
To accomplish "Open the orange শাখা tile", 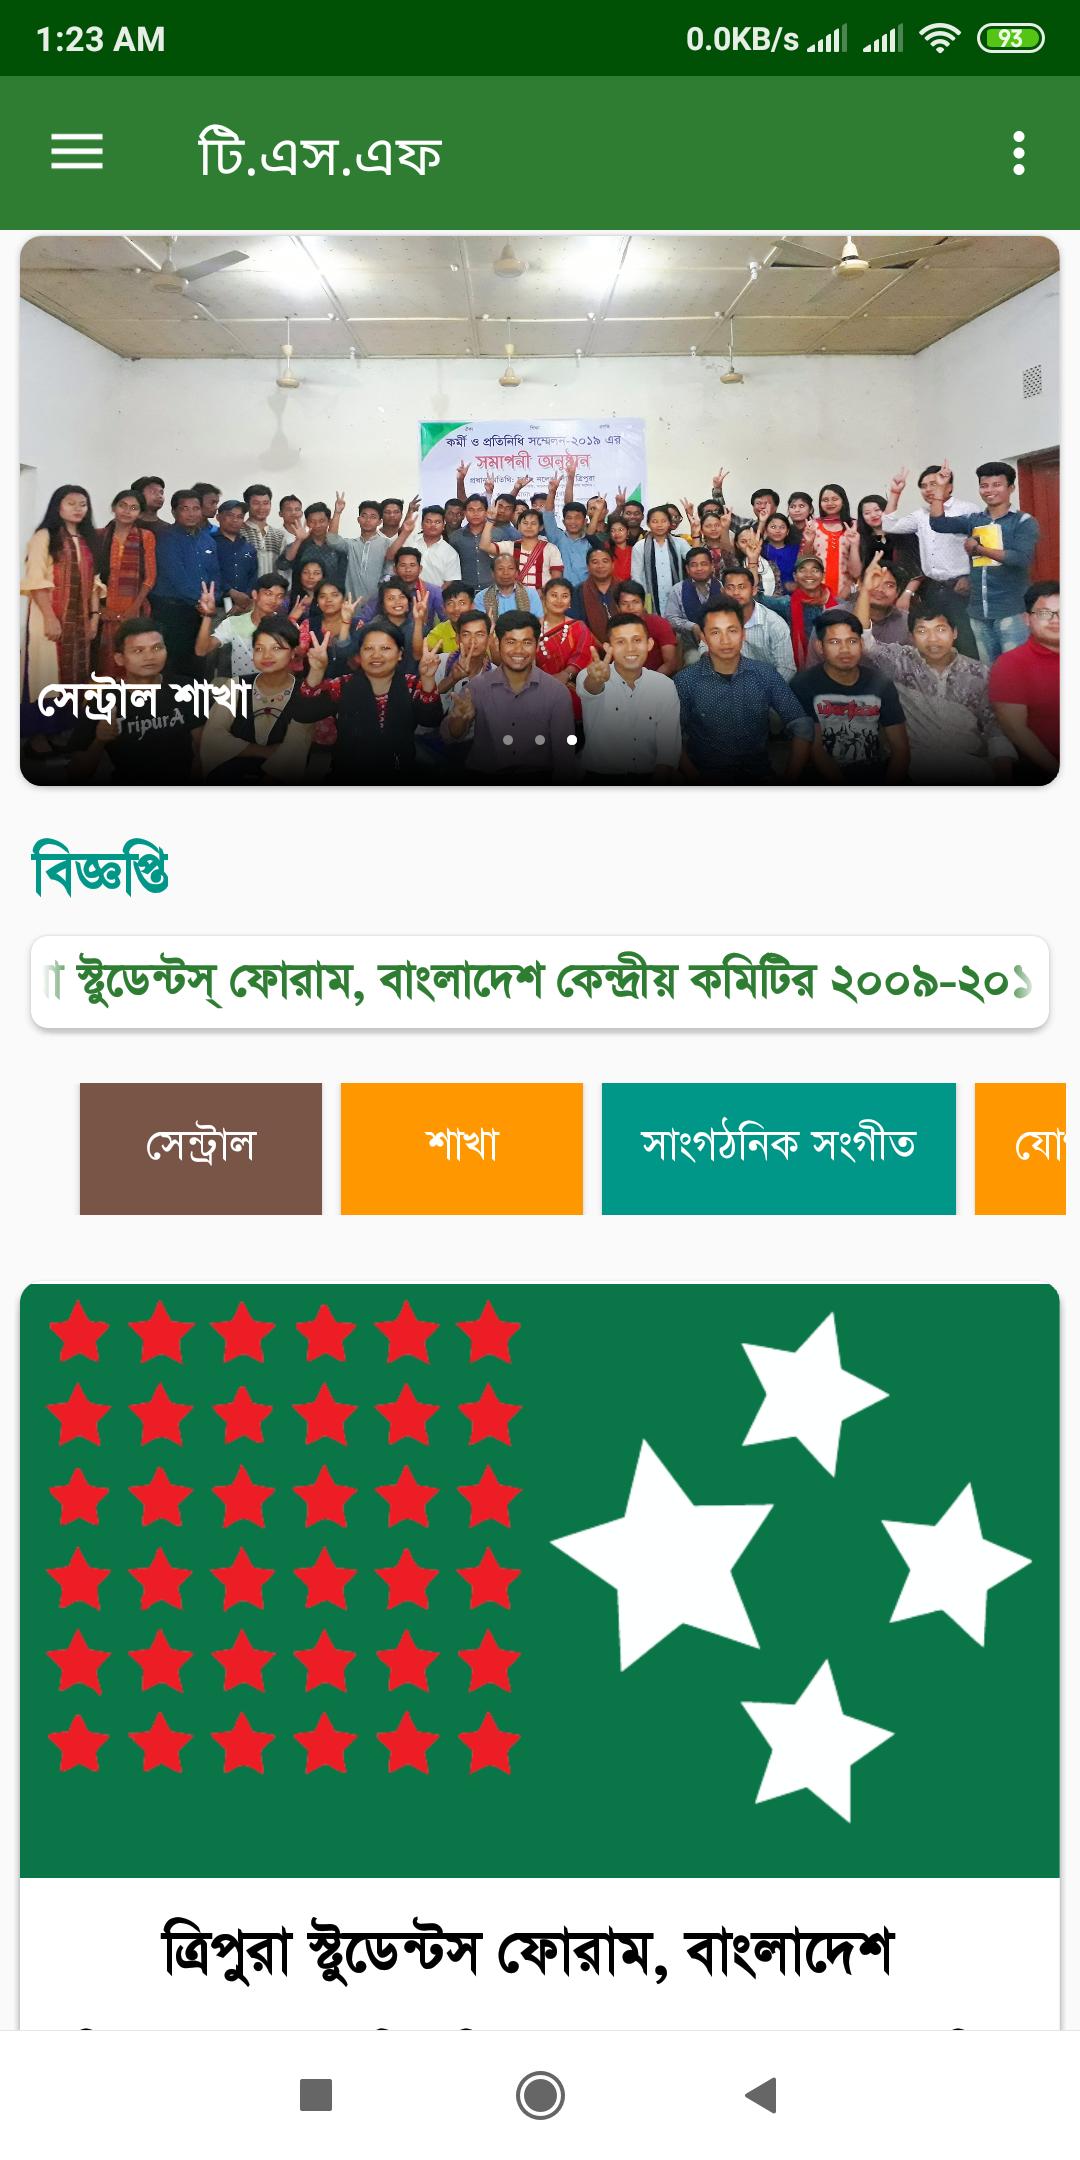I will point(462,1149).
